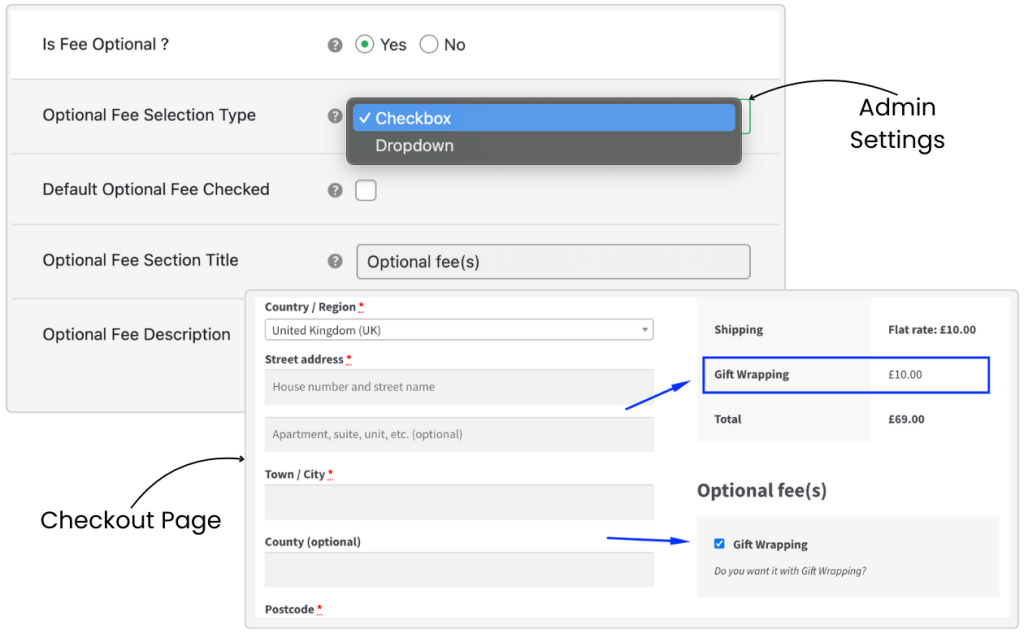Focus the Town / City input field

coord(459,501)
